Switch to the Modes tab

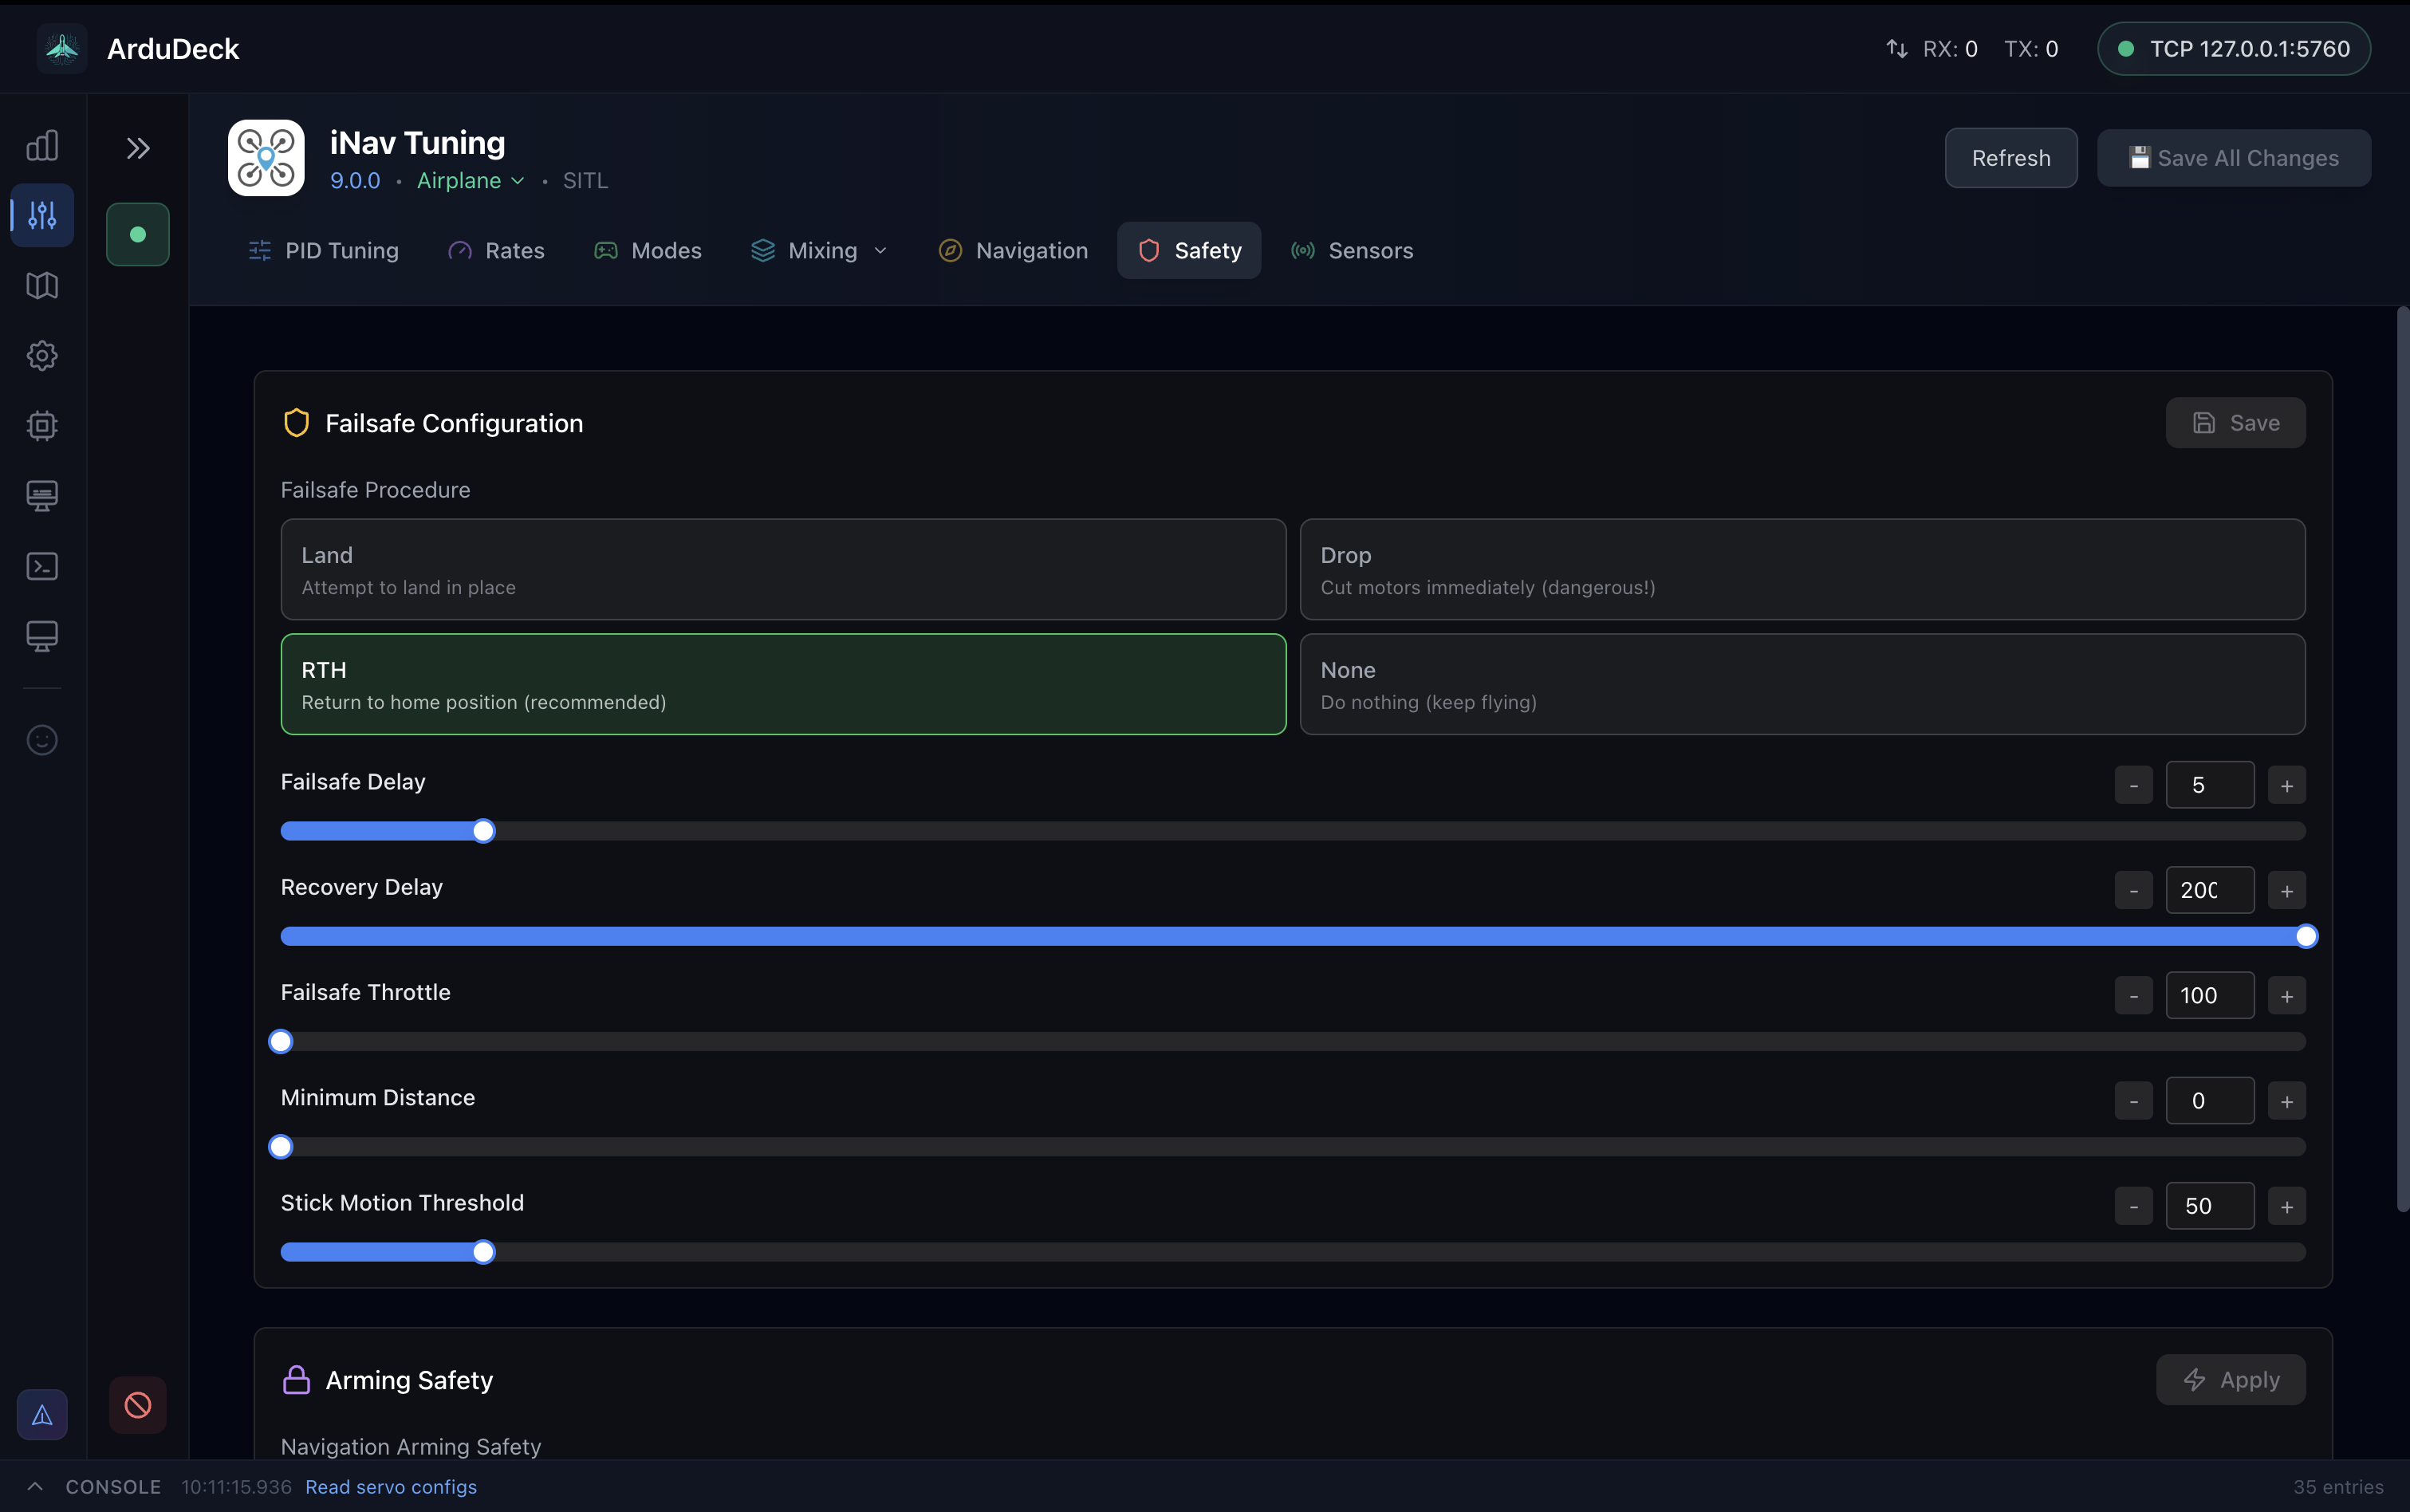tap(648, 251)
